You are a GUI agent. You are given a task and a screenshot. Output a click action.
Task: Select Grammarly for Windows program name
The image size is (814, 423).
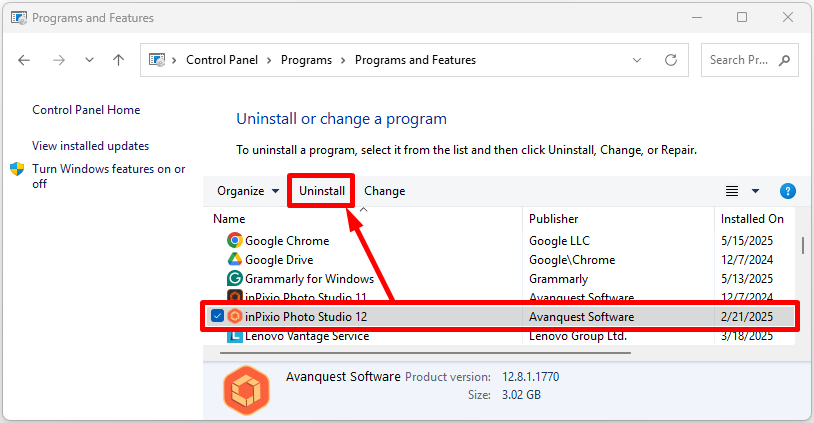(309, 279)
